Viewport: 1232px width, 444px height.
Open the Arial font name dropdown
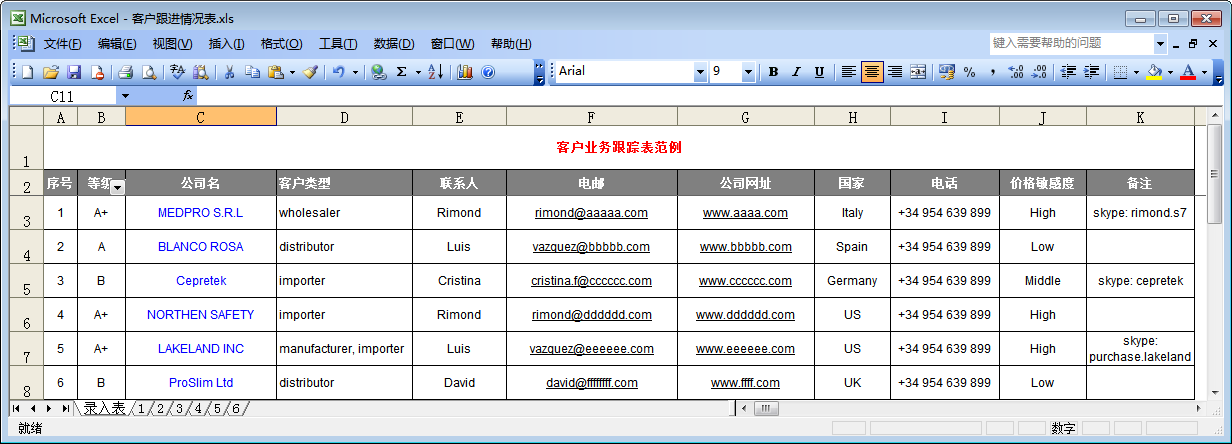coord(700,72)
